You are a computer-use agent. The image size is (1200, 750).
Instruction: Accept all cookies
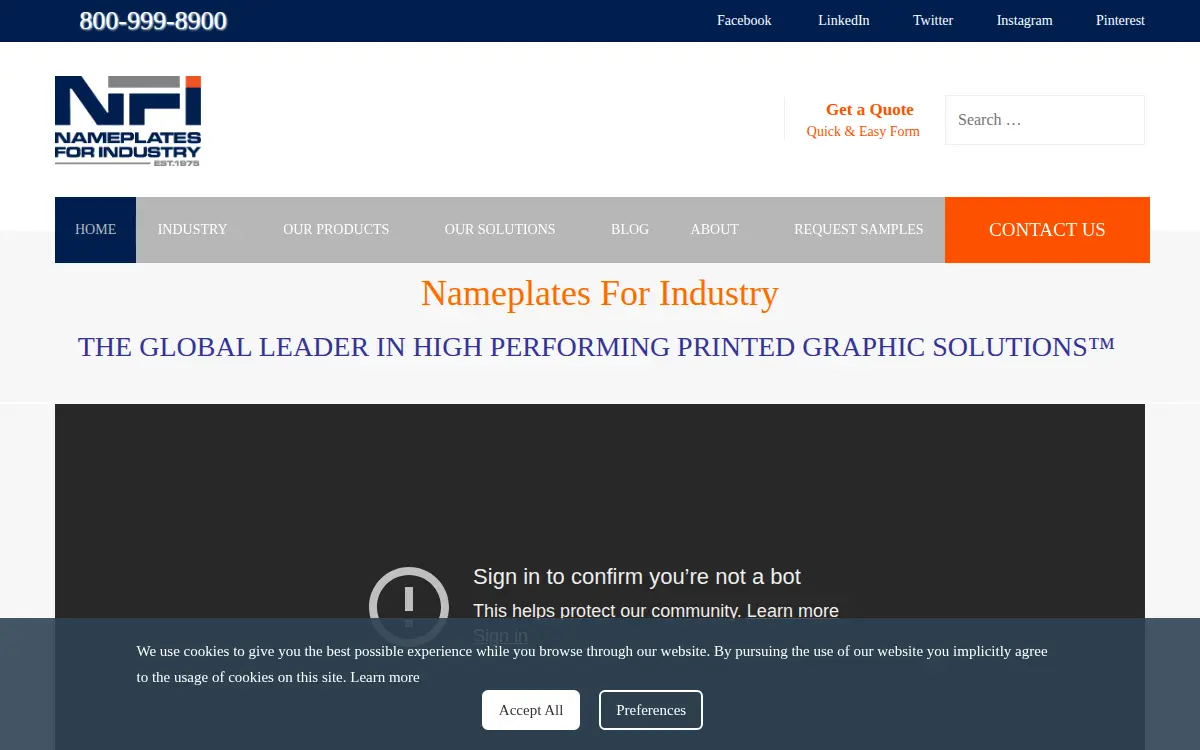(531, 710)
